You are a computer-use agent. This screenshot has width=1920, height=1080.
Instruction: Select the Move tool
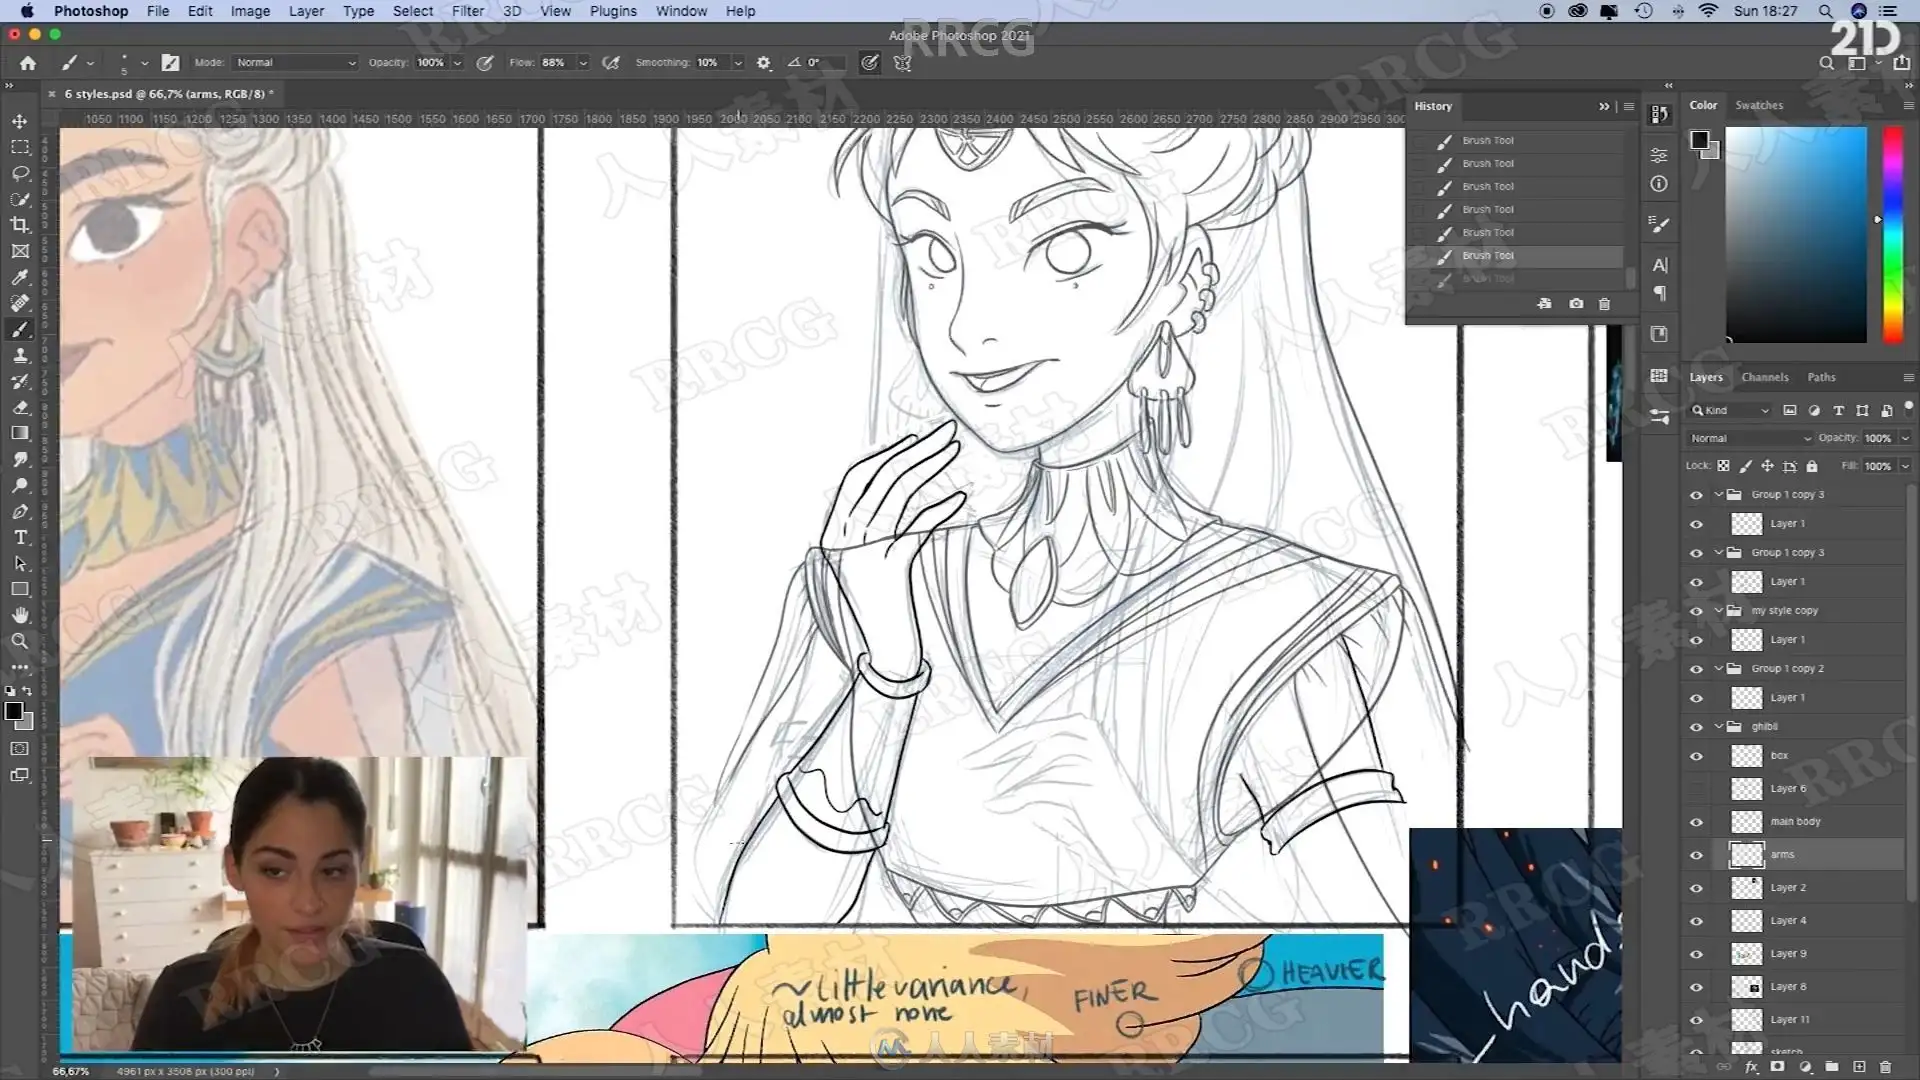point(20,121)
